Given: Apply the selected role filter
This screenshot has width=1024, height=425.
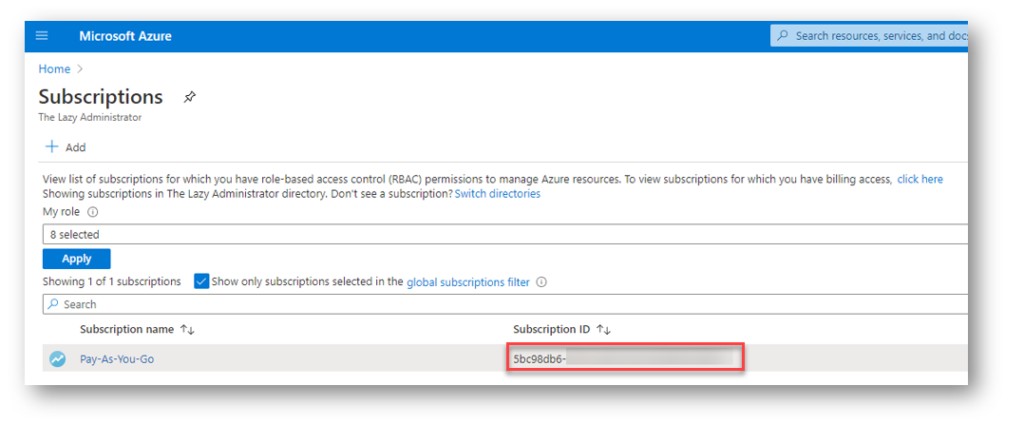Looking at the screenshot, I should (x=76, y=259).
